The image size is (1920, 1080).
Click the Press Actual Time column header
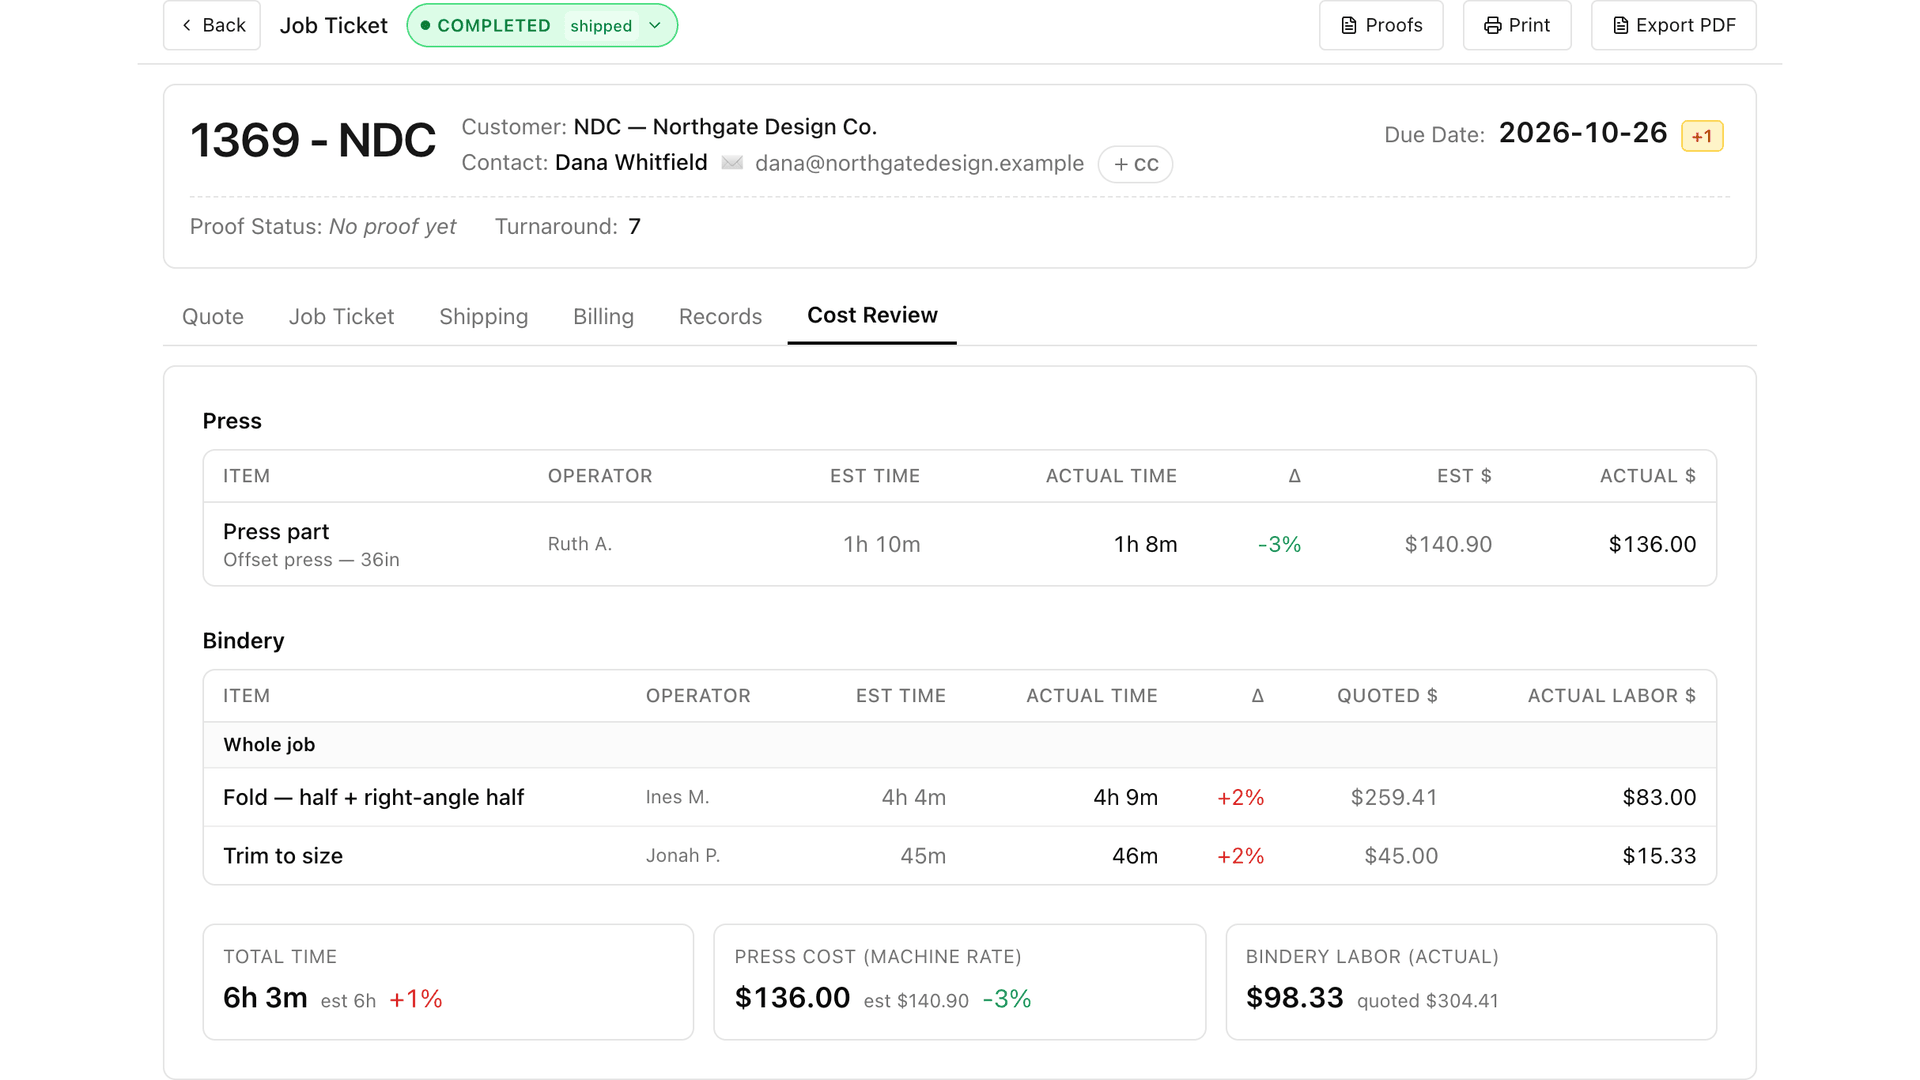[1111, 476]
